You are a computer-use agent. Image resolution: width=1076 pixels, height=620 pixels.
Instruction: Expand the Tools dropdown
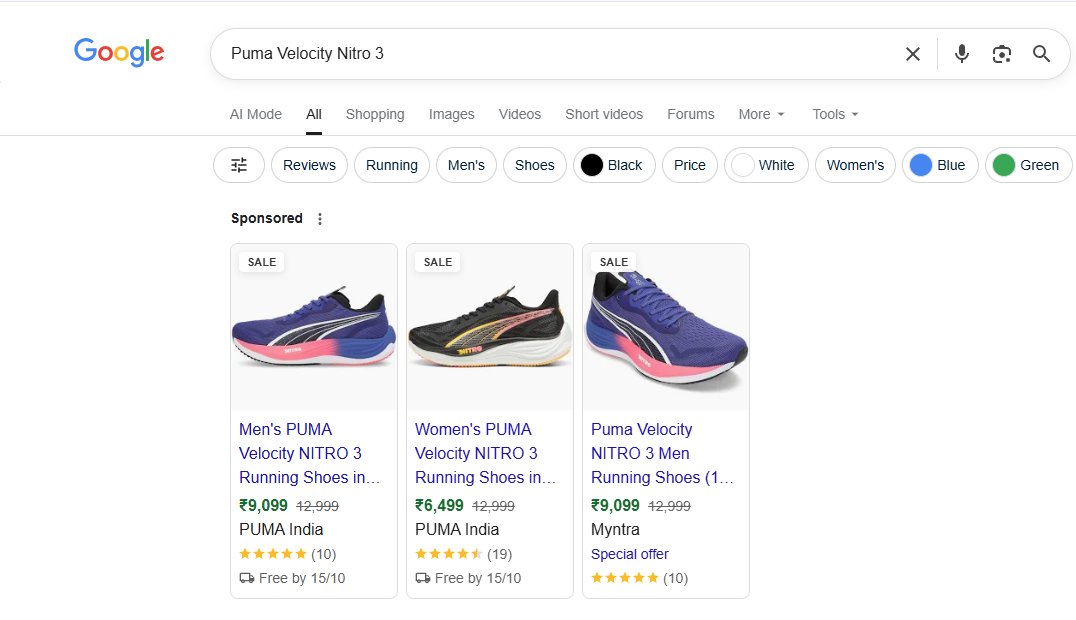click(x=835, y=114)
